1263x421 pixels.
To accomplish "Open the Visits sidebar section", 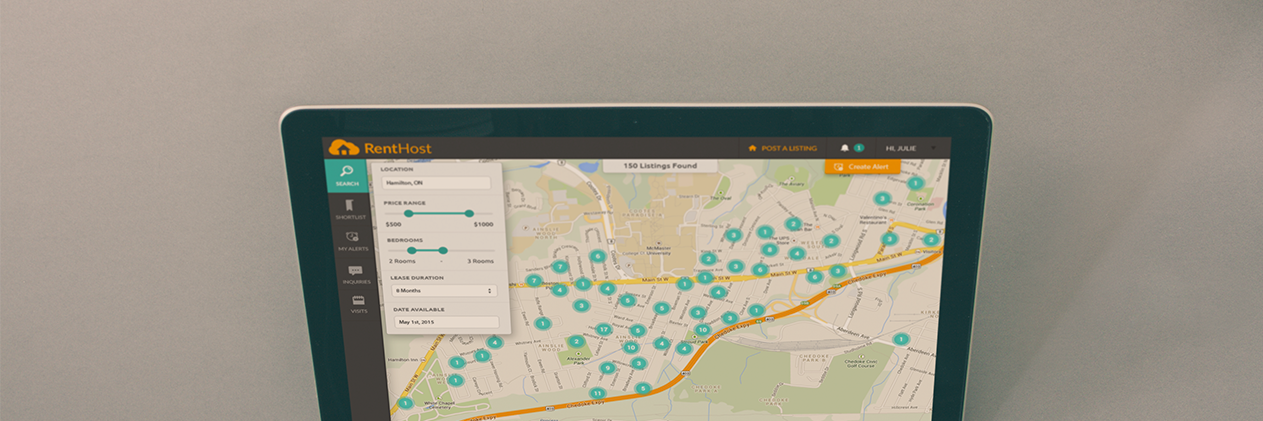I will click(x=358, y=303).
